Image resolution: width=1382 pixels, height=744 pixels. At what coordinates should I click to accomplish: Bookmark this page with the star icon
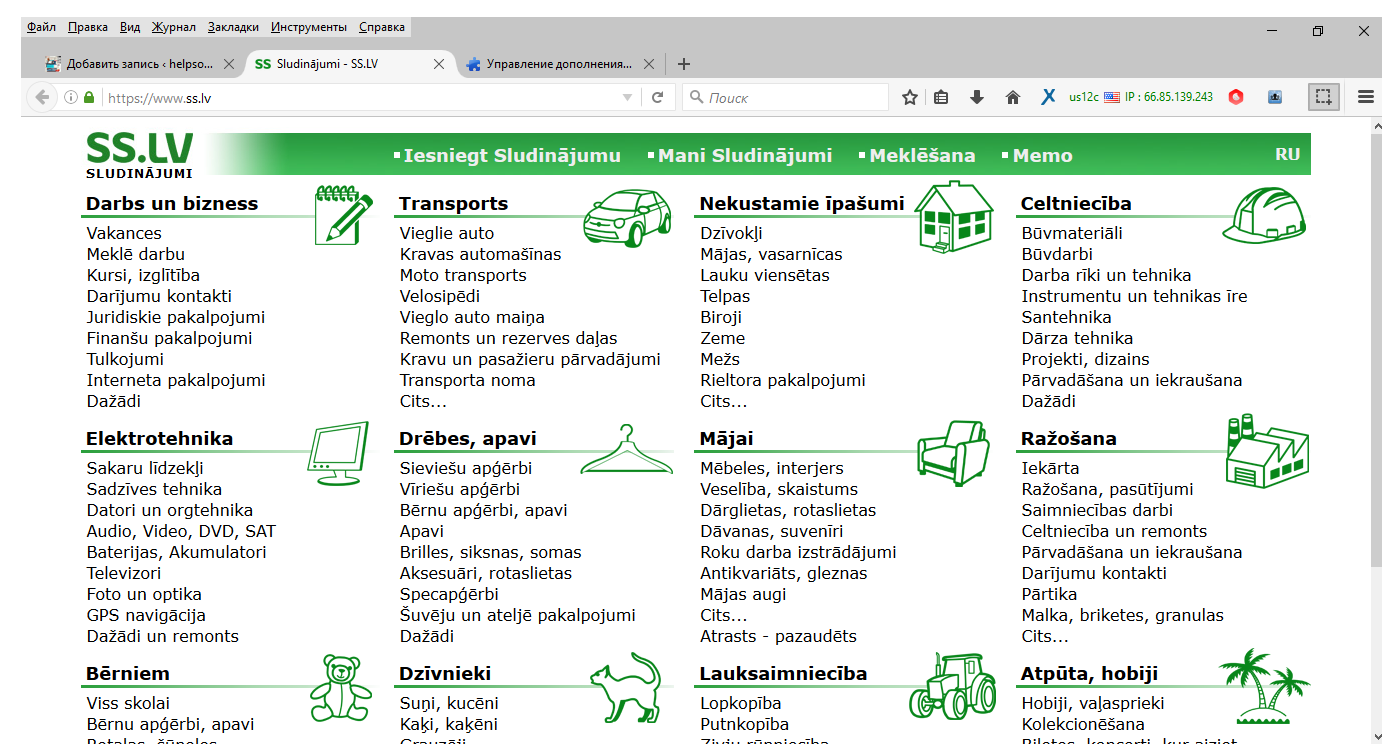click(x=910, y=97)
